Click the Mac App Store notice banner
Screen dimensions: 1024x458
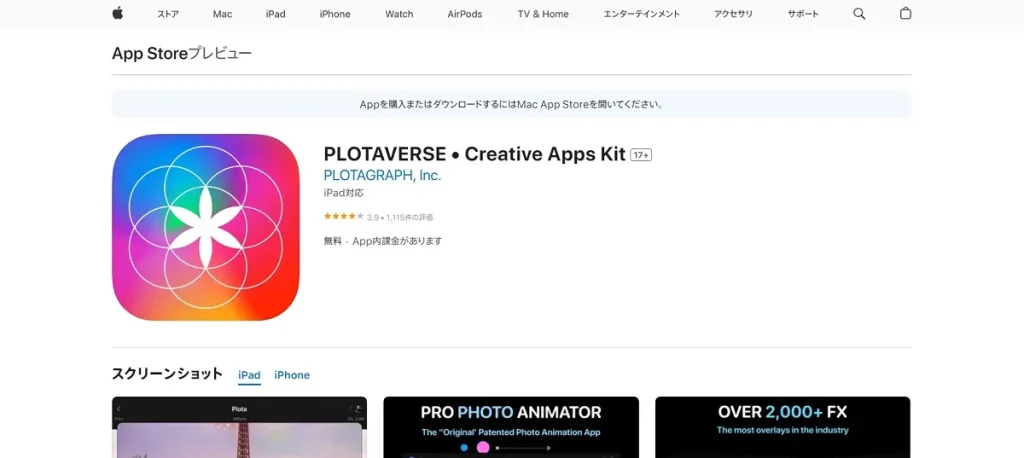511,104
